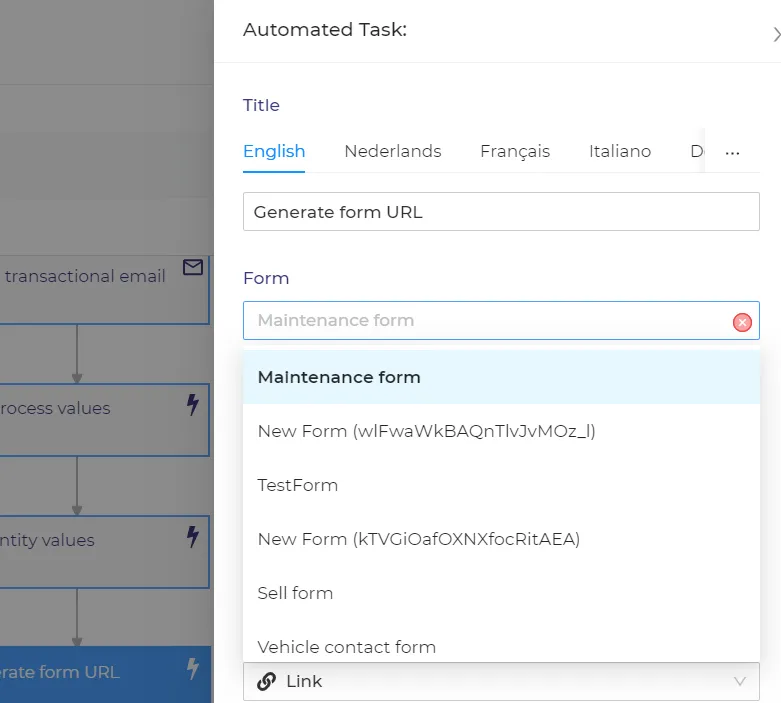Select Vehicle contact form option
Viewport: 781px width, 703px height.
[501, 643]
